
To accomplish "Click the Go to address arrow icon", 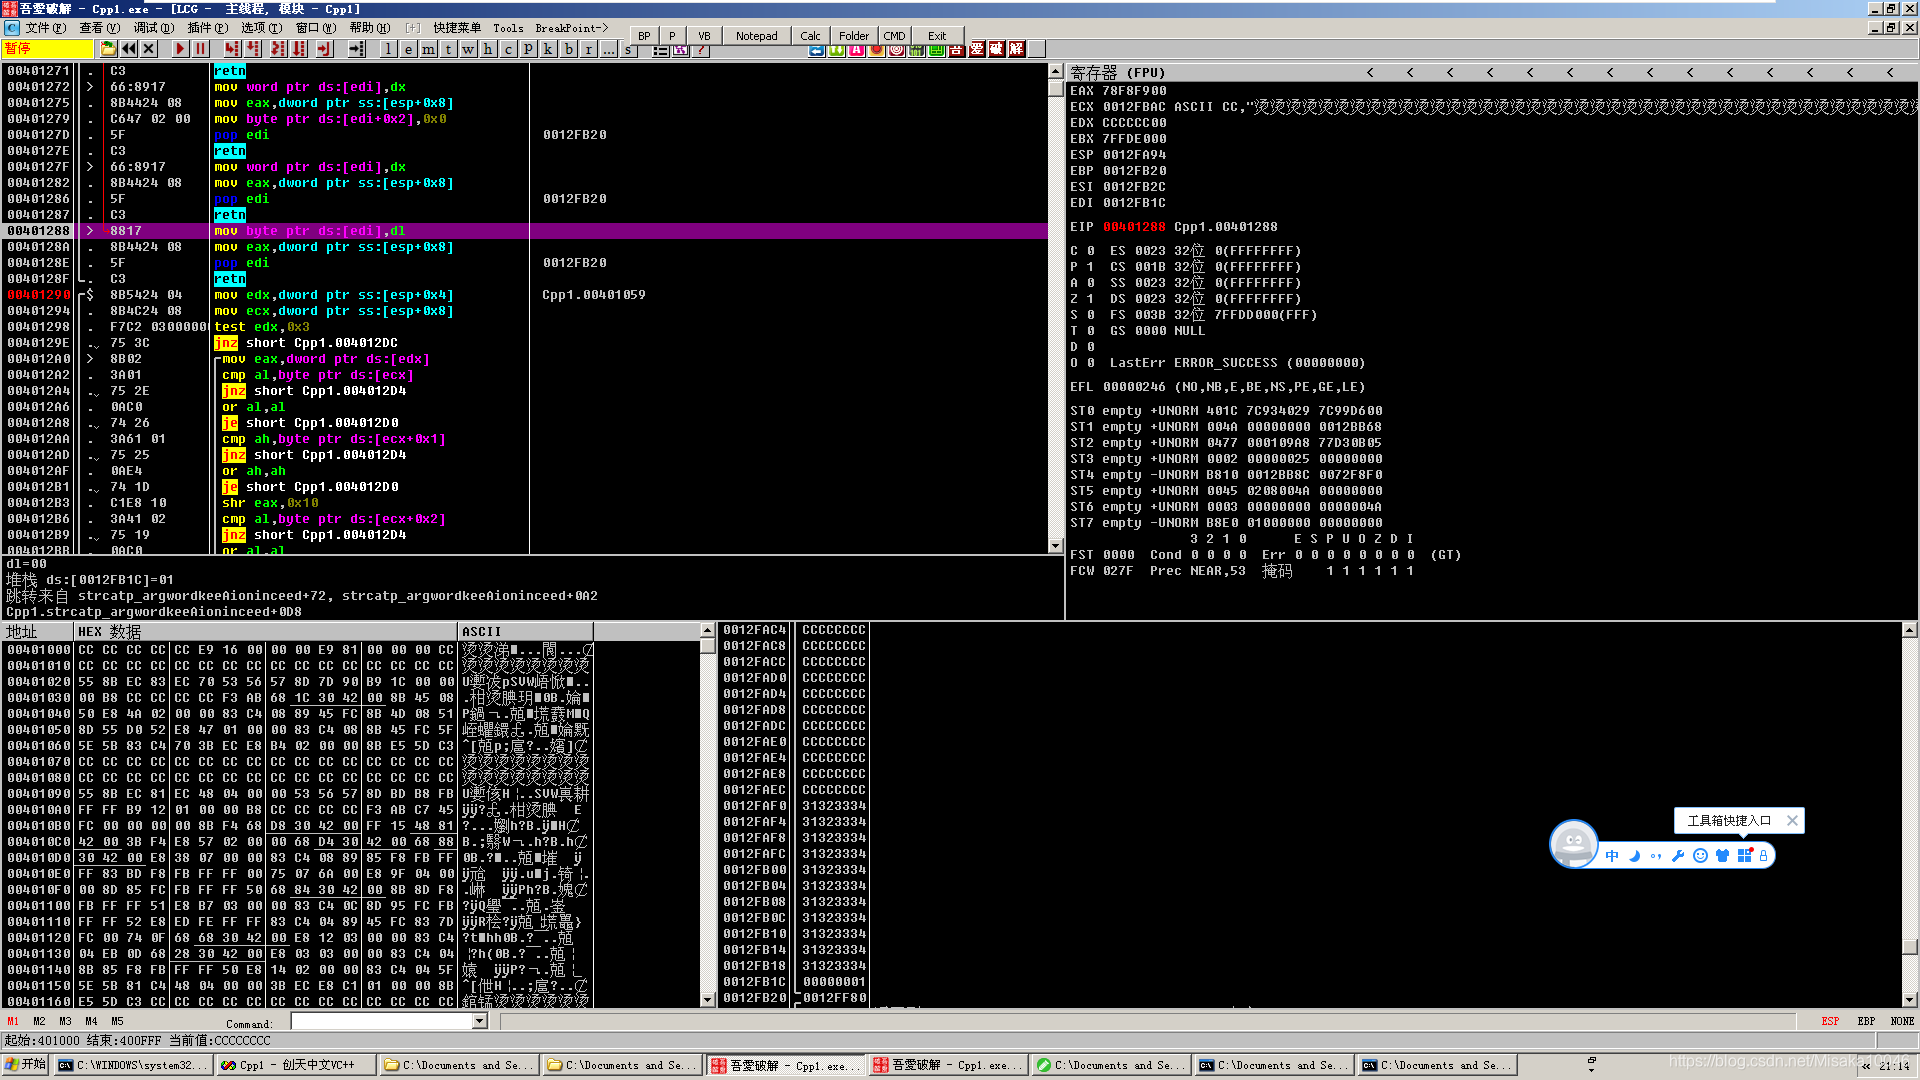I will [356, 49].
